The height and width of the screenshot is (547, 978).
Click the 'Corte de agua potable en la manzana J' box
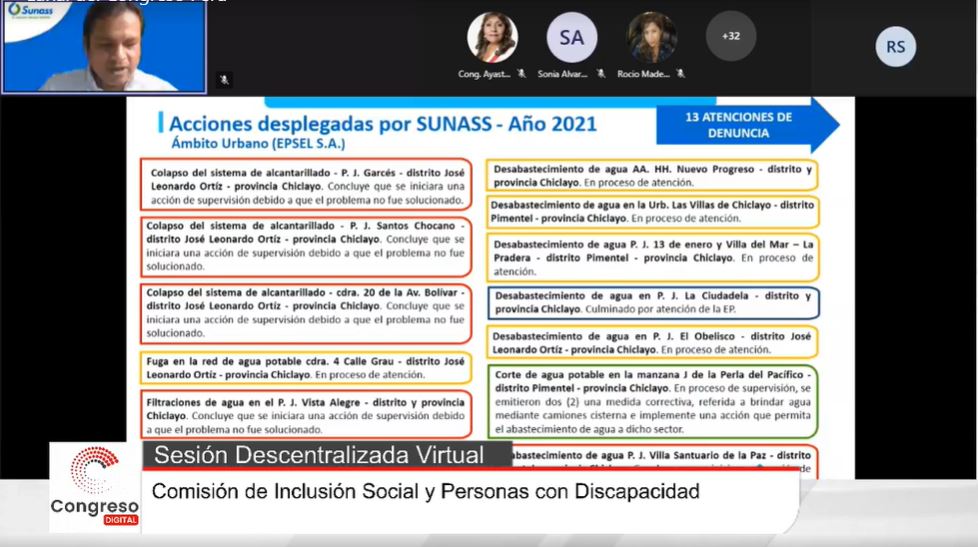[652, 402]
